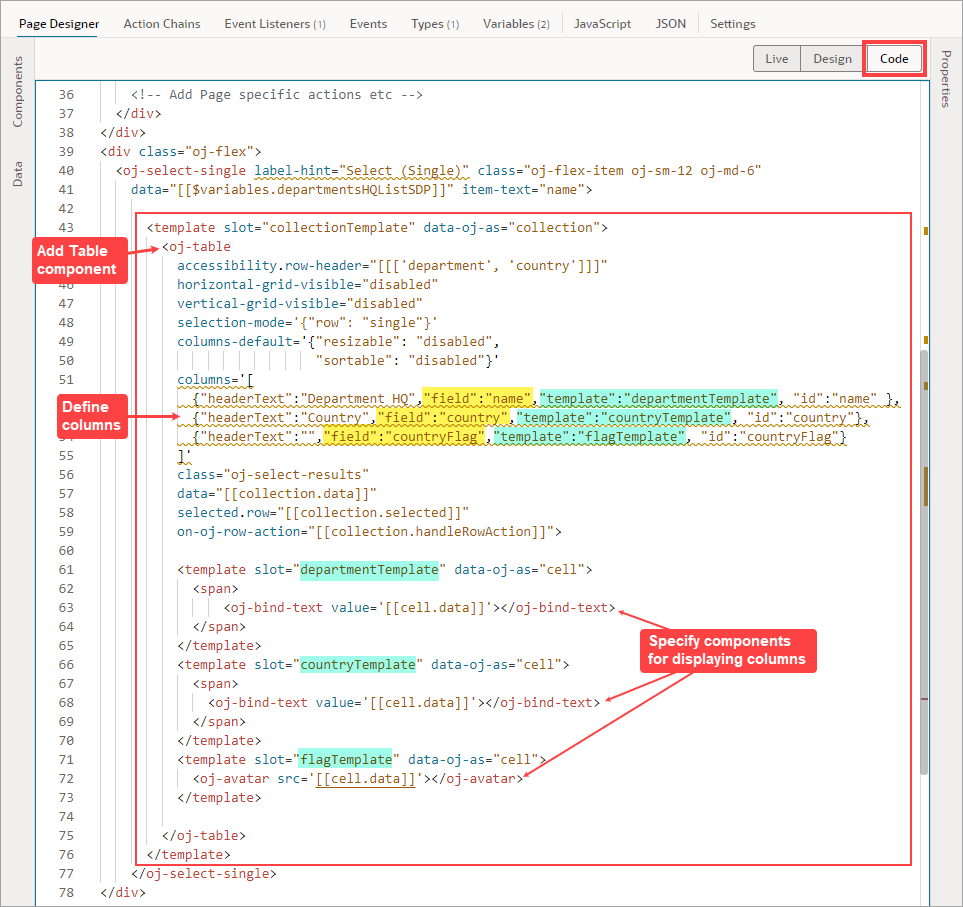963x907 pixels.
Task: Open the Types tab
Action: [434, 23]
